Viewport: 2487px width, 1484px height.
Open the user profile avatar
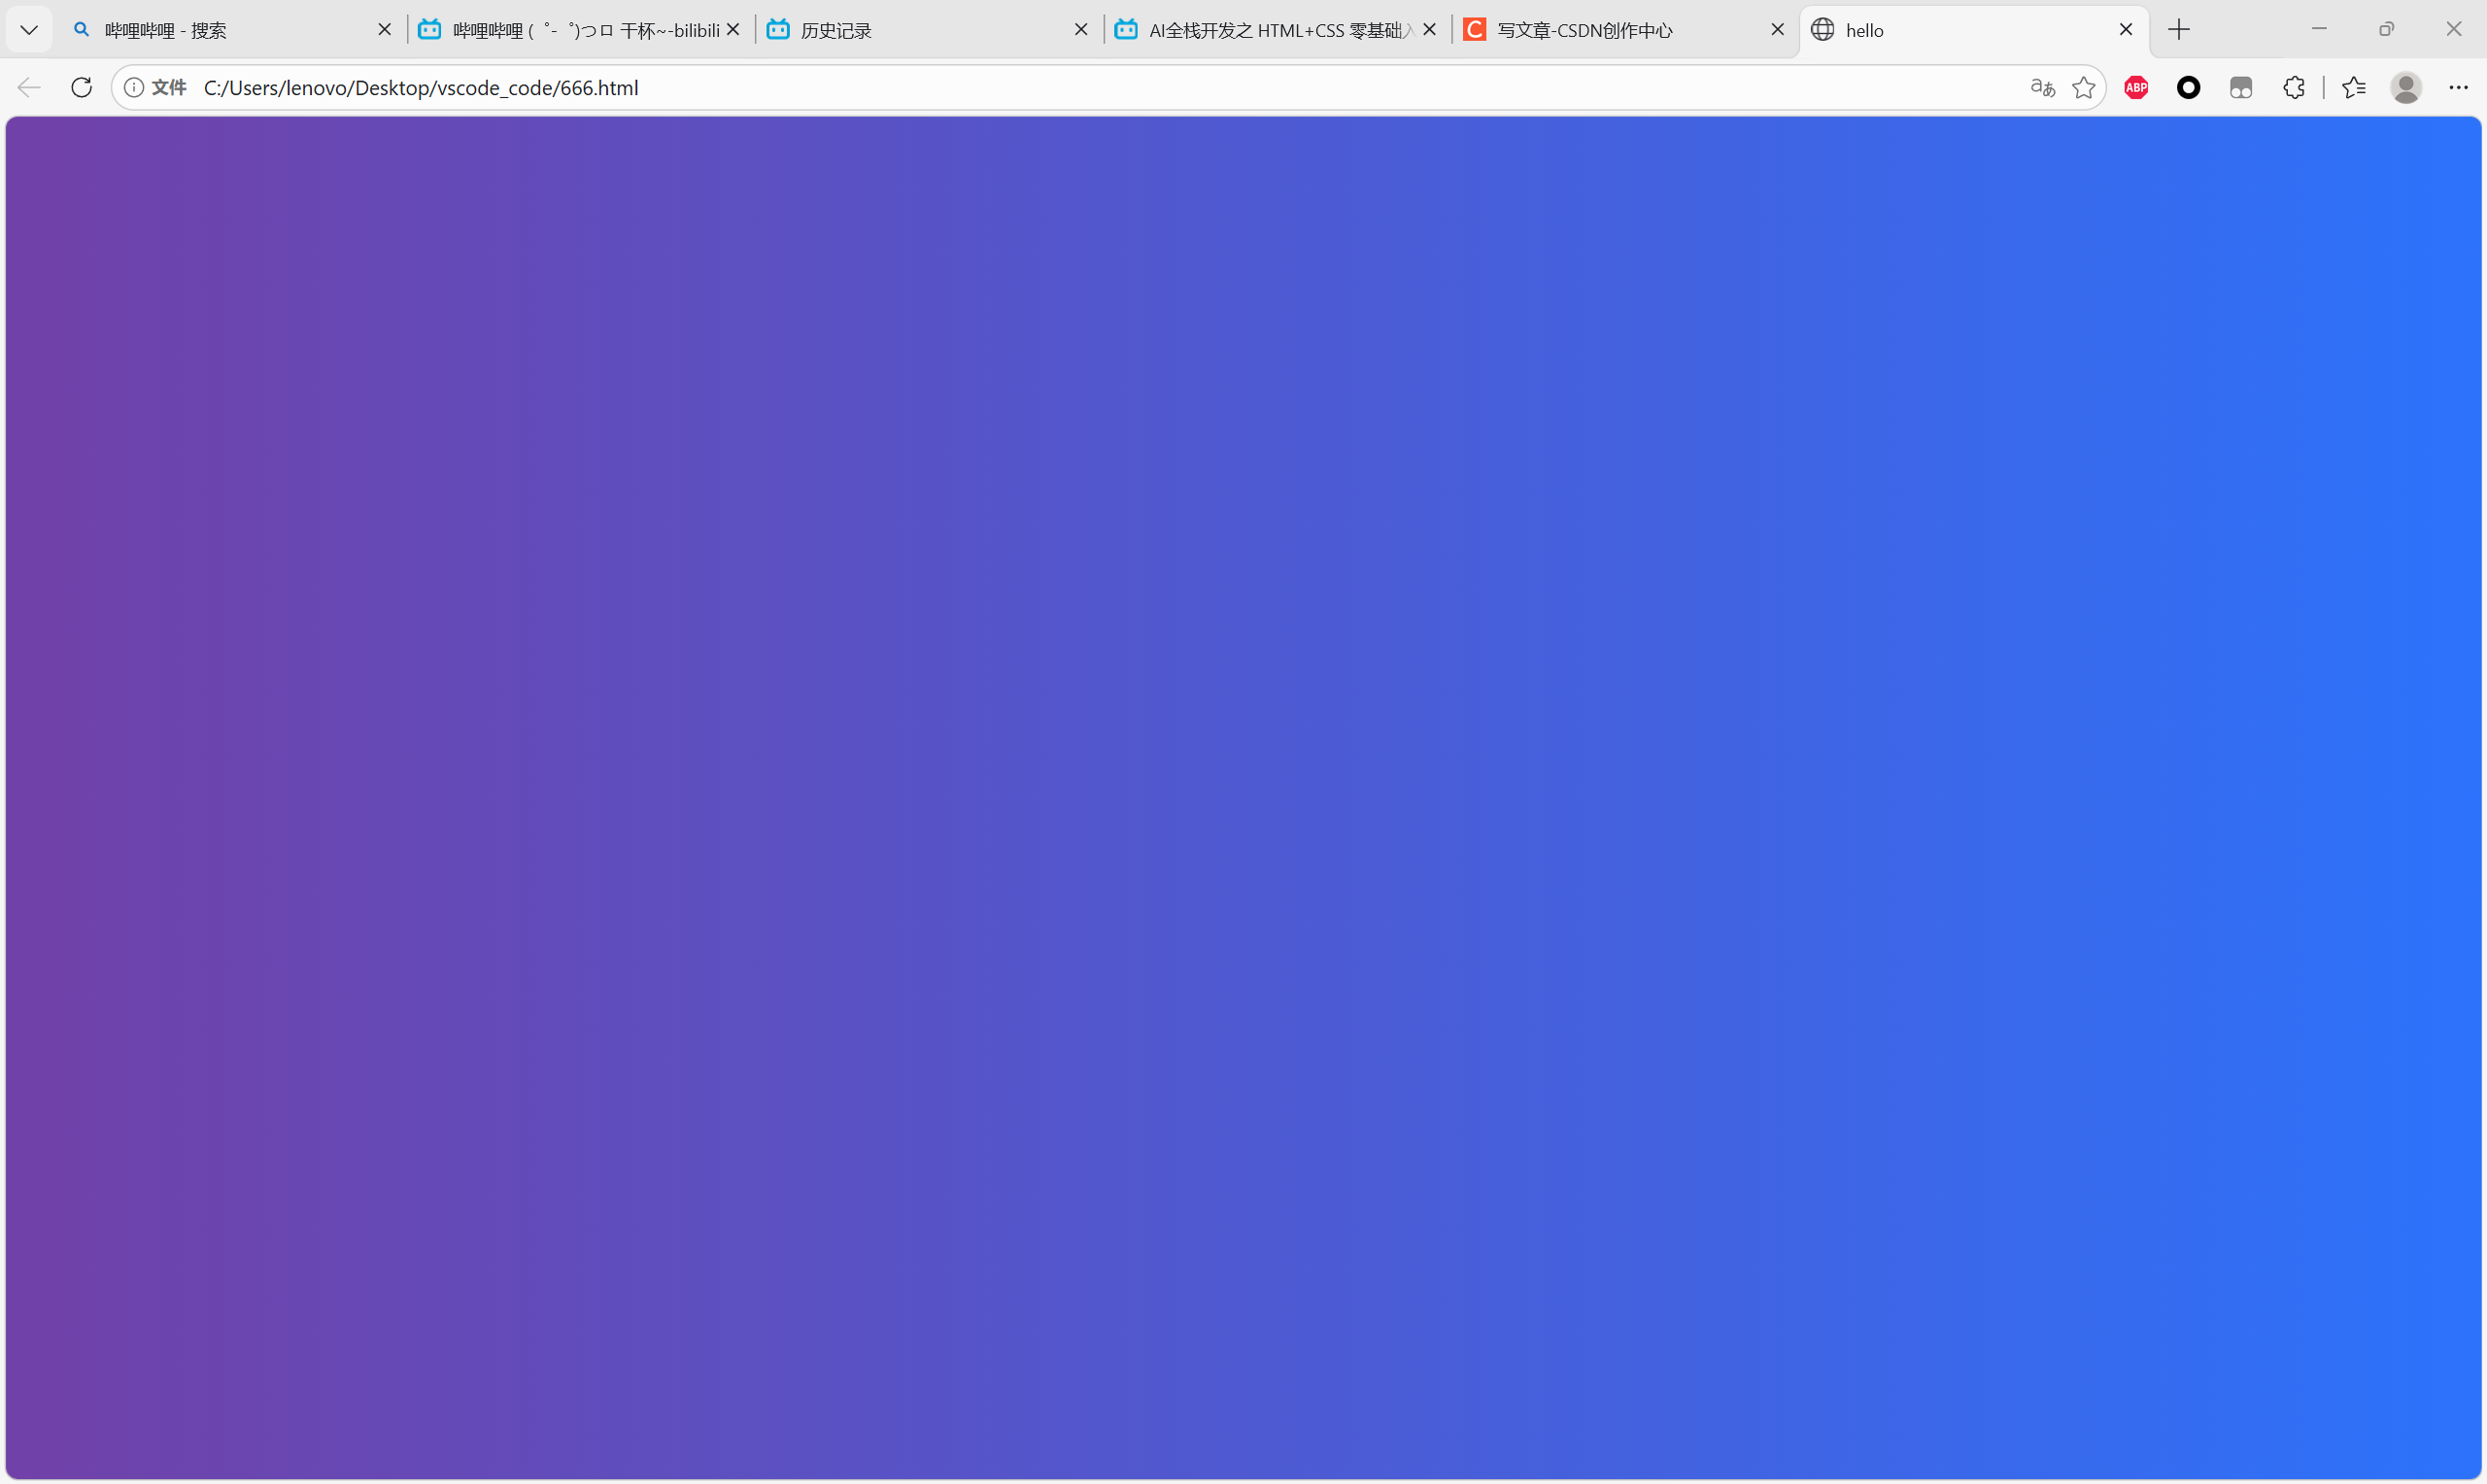tap(2406, 88)
